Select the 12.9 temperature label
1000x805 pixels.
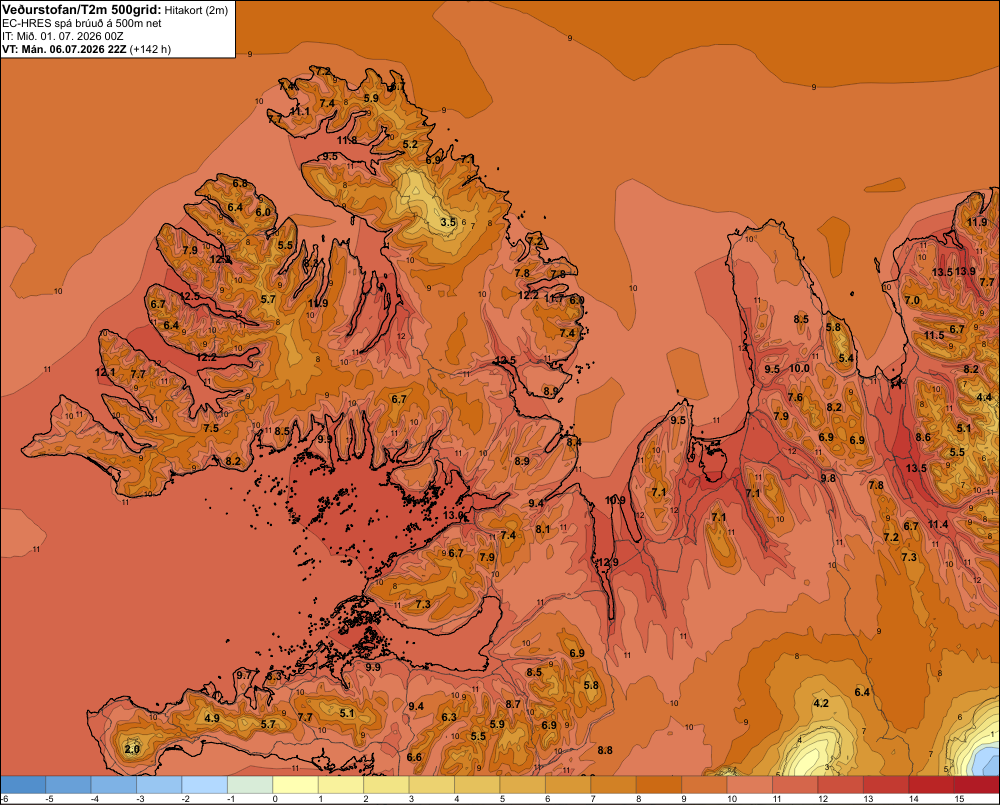[608, 562]
